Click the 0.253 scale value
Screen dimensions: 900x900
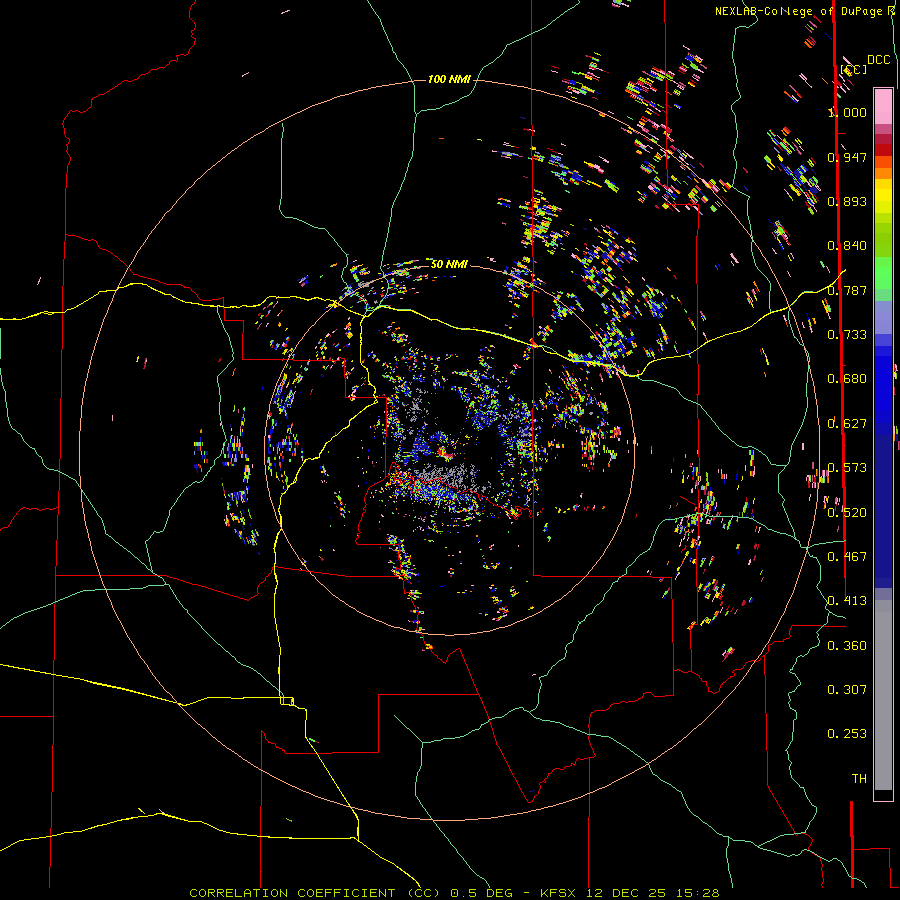click(x=847, y=734)
